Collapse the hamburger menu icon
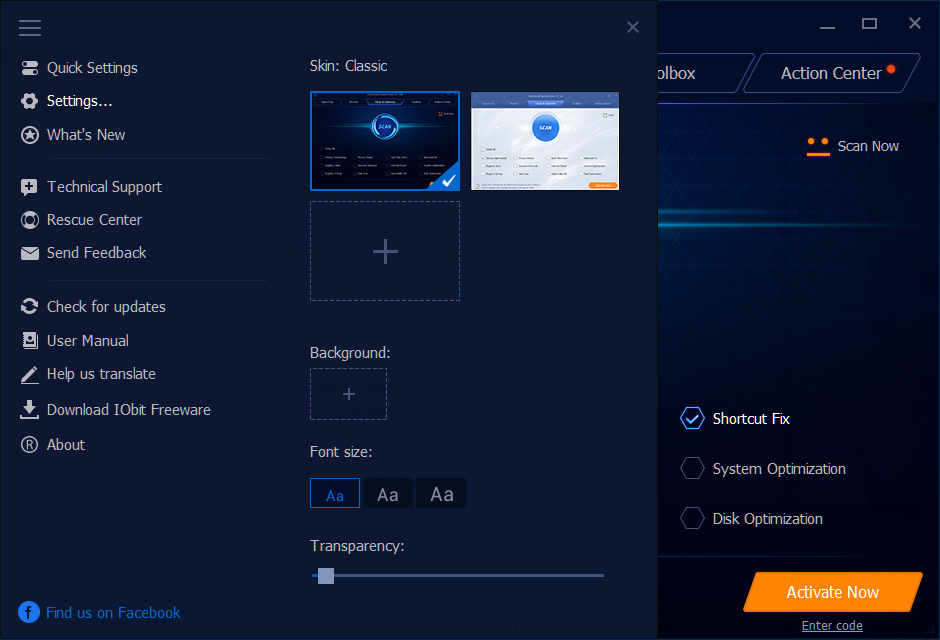The width and height of the screenshot is (940, 640). coord(30,28)
